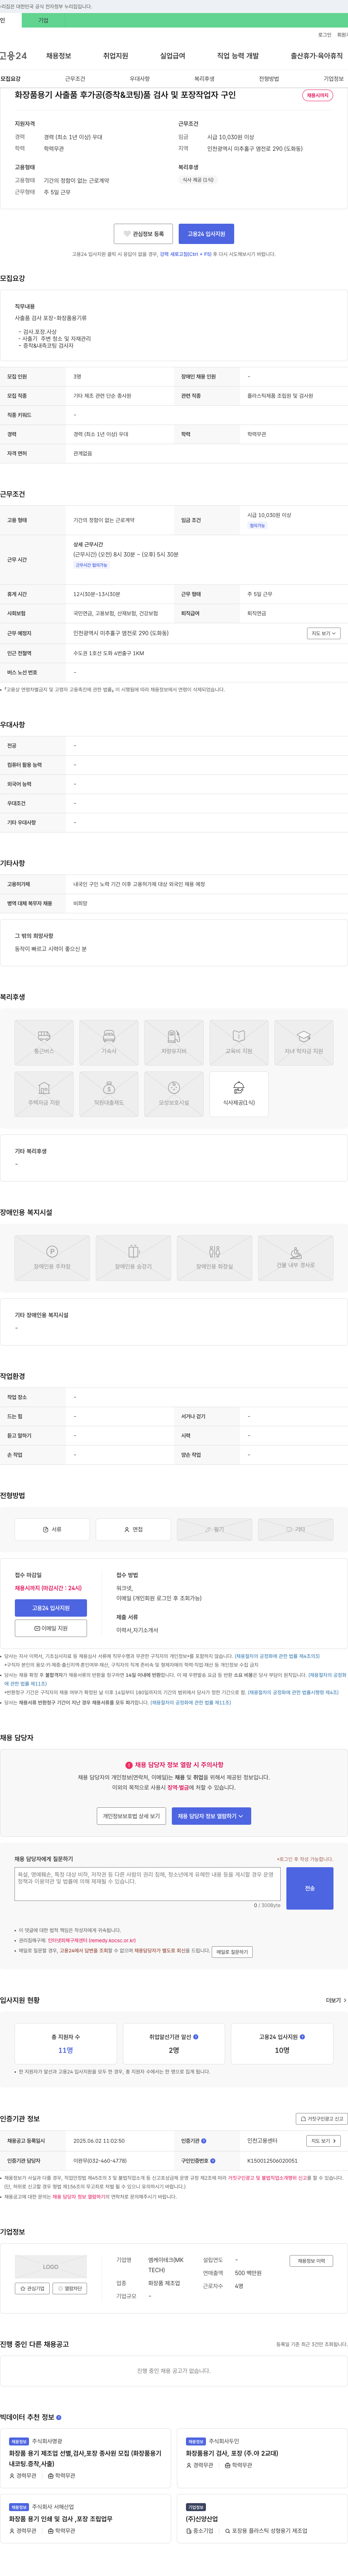Open the 실업급여 menu

pos(173,56)
